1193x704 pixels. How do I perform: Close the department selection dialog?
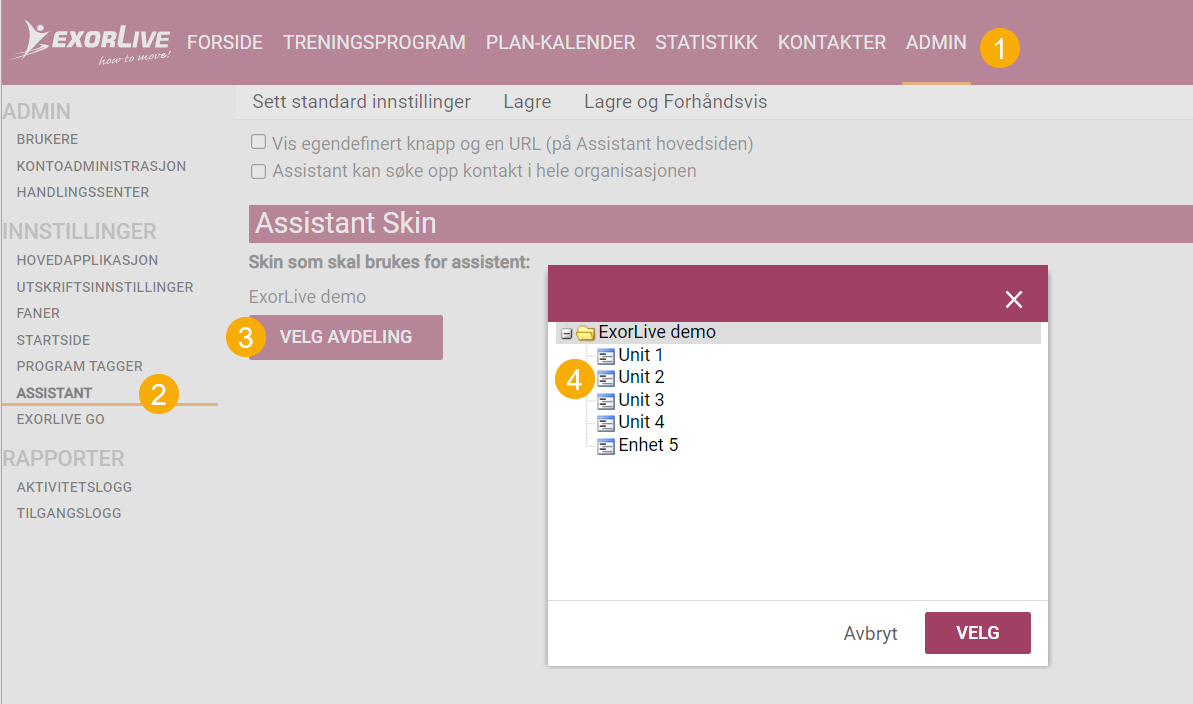1013,299
